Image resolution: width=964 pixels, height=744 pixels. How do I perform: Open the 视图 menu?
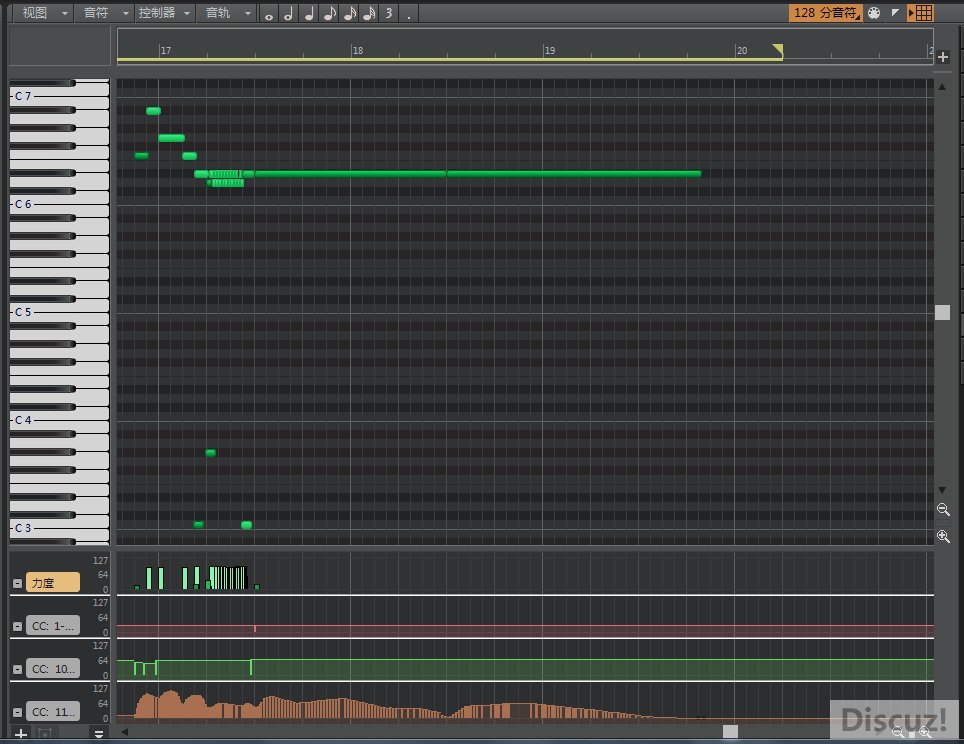(x=35, y=13)
